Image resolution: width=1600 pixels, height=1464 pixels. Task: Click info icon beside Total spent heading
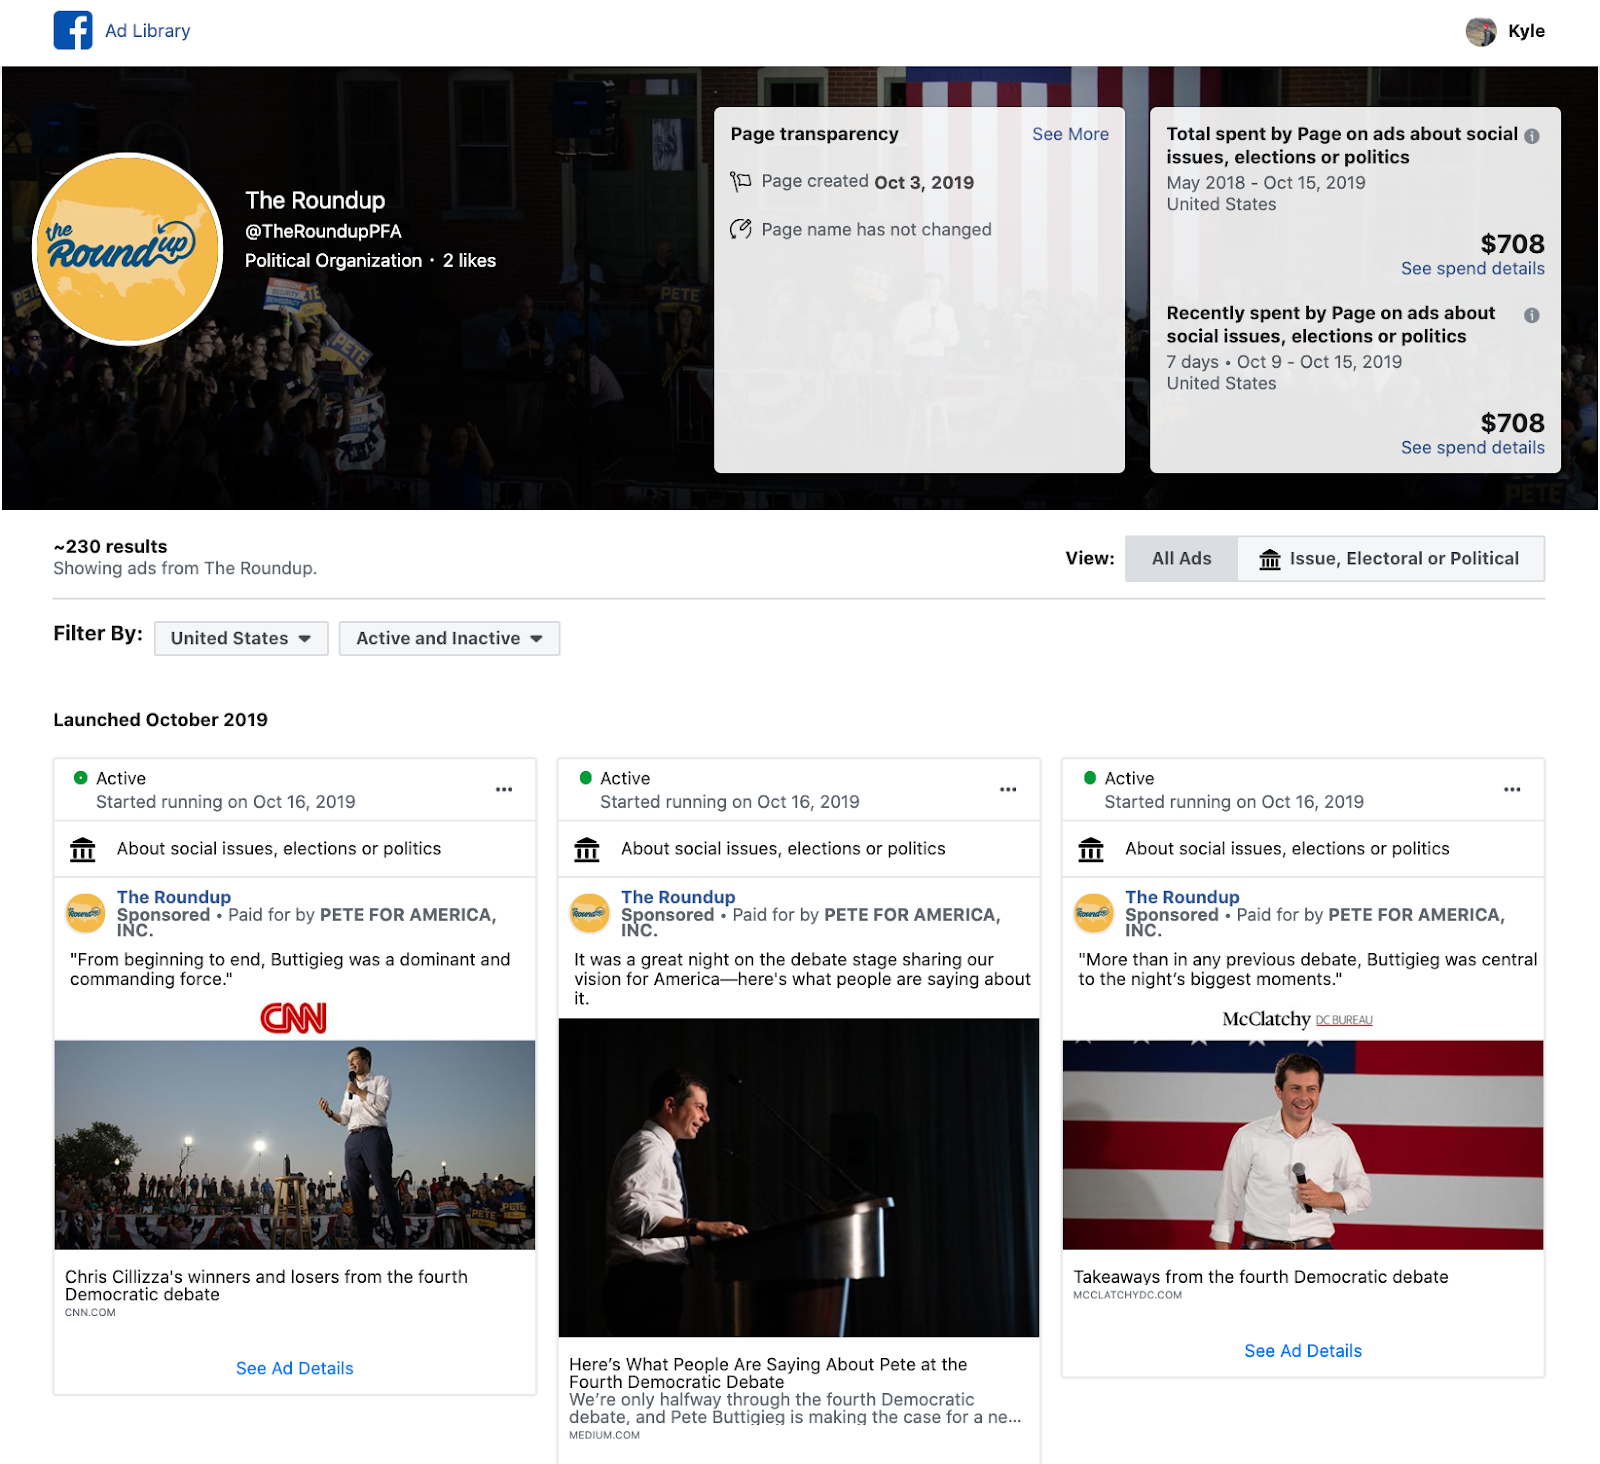click(1531, 136)
